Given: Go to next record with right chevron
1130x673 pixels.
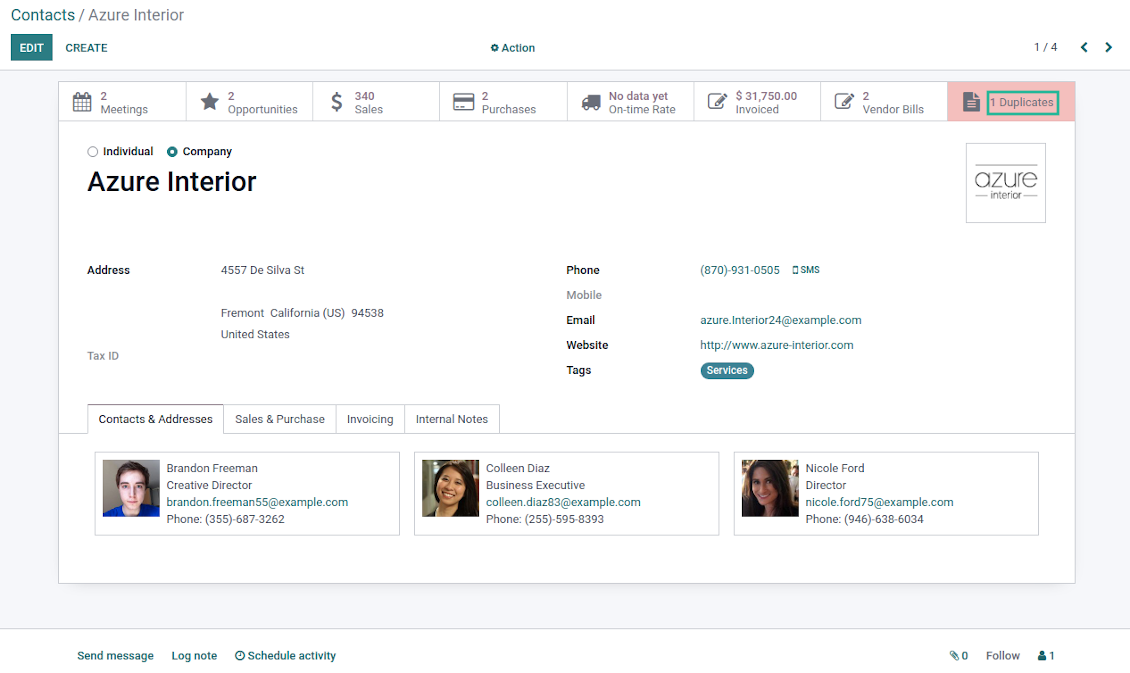Looking at the screenshot, I should [1108, 48].
